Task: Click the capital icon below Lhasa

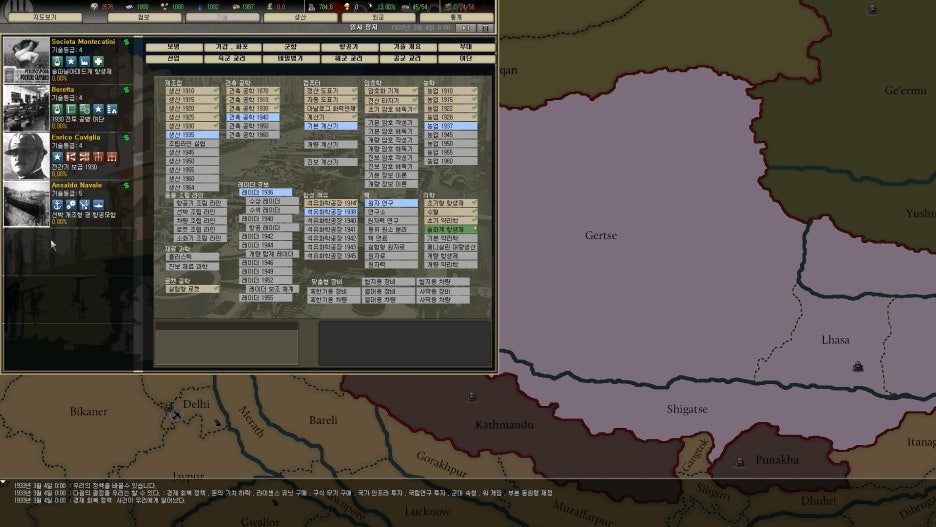Action: (x=858, y=366)
